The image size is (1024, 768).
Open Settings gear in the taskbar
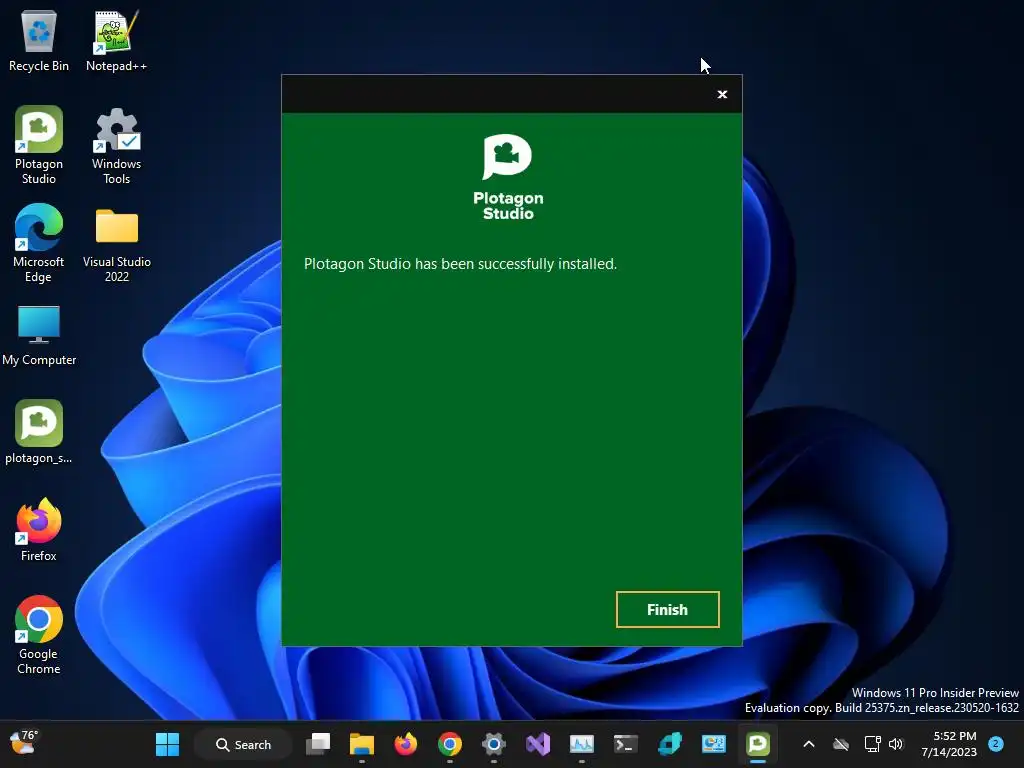click(x=494, y=744)
